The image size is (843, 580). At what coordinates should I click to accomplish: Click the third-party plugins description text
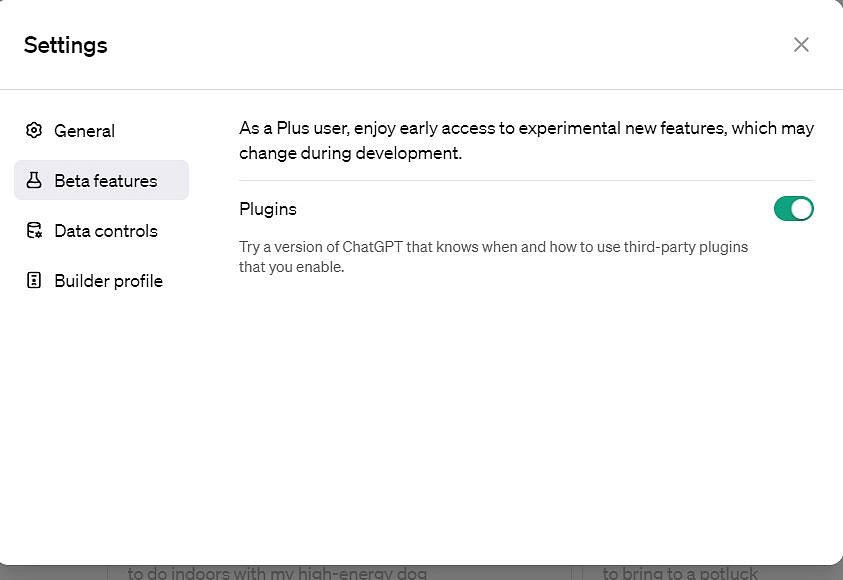click(493, 257)
